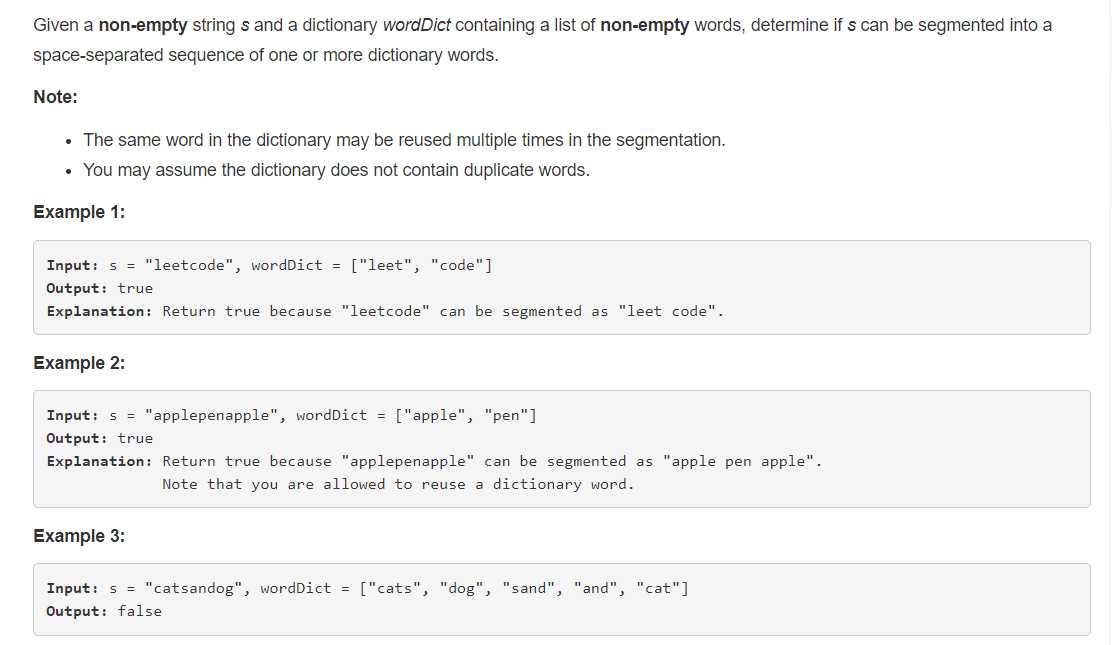
Task: Click Explanation mentioning "apple pen apple"
Action: point(434,461)
